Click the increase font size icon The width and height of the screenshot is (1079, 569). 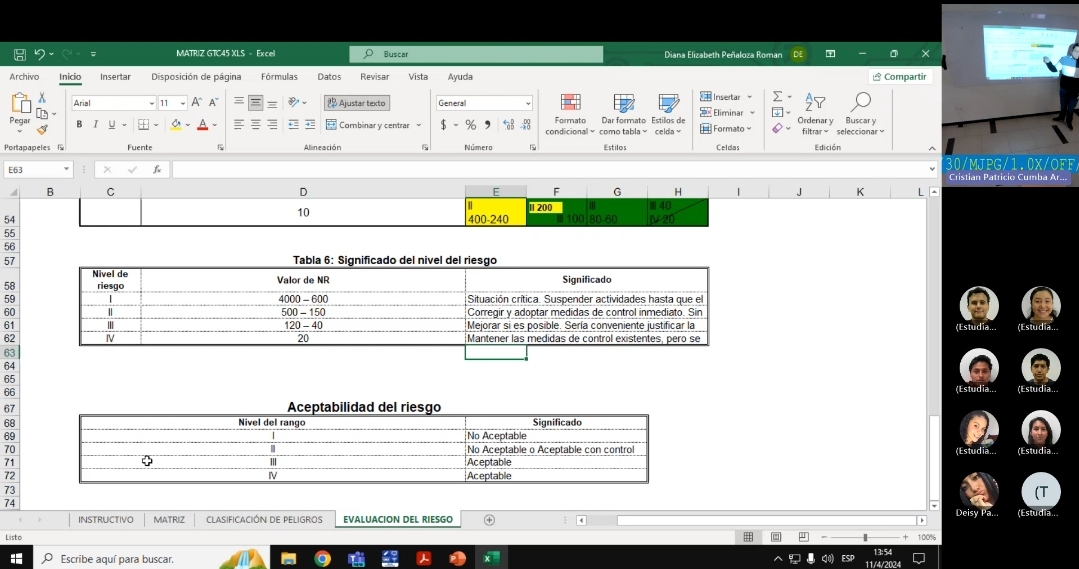click(x=196, y=103)
